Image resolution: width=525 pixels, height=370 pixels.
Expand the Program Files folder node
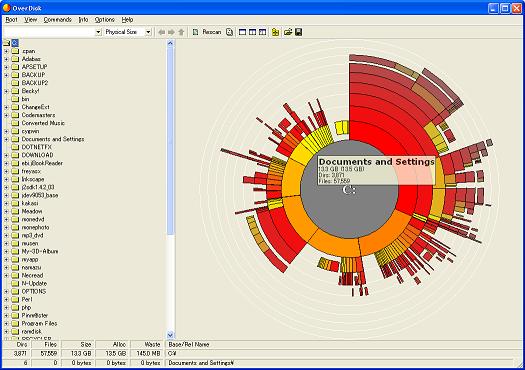[x=6, y=324]
